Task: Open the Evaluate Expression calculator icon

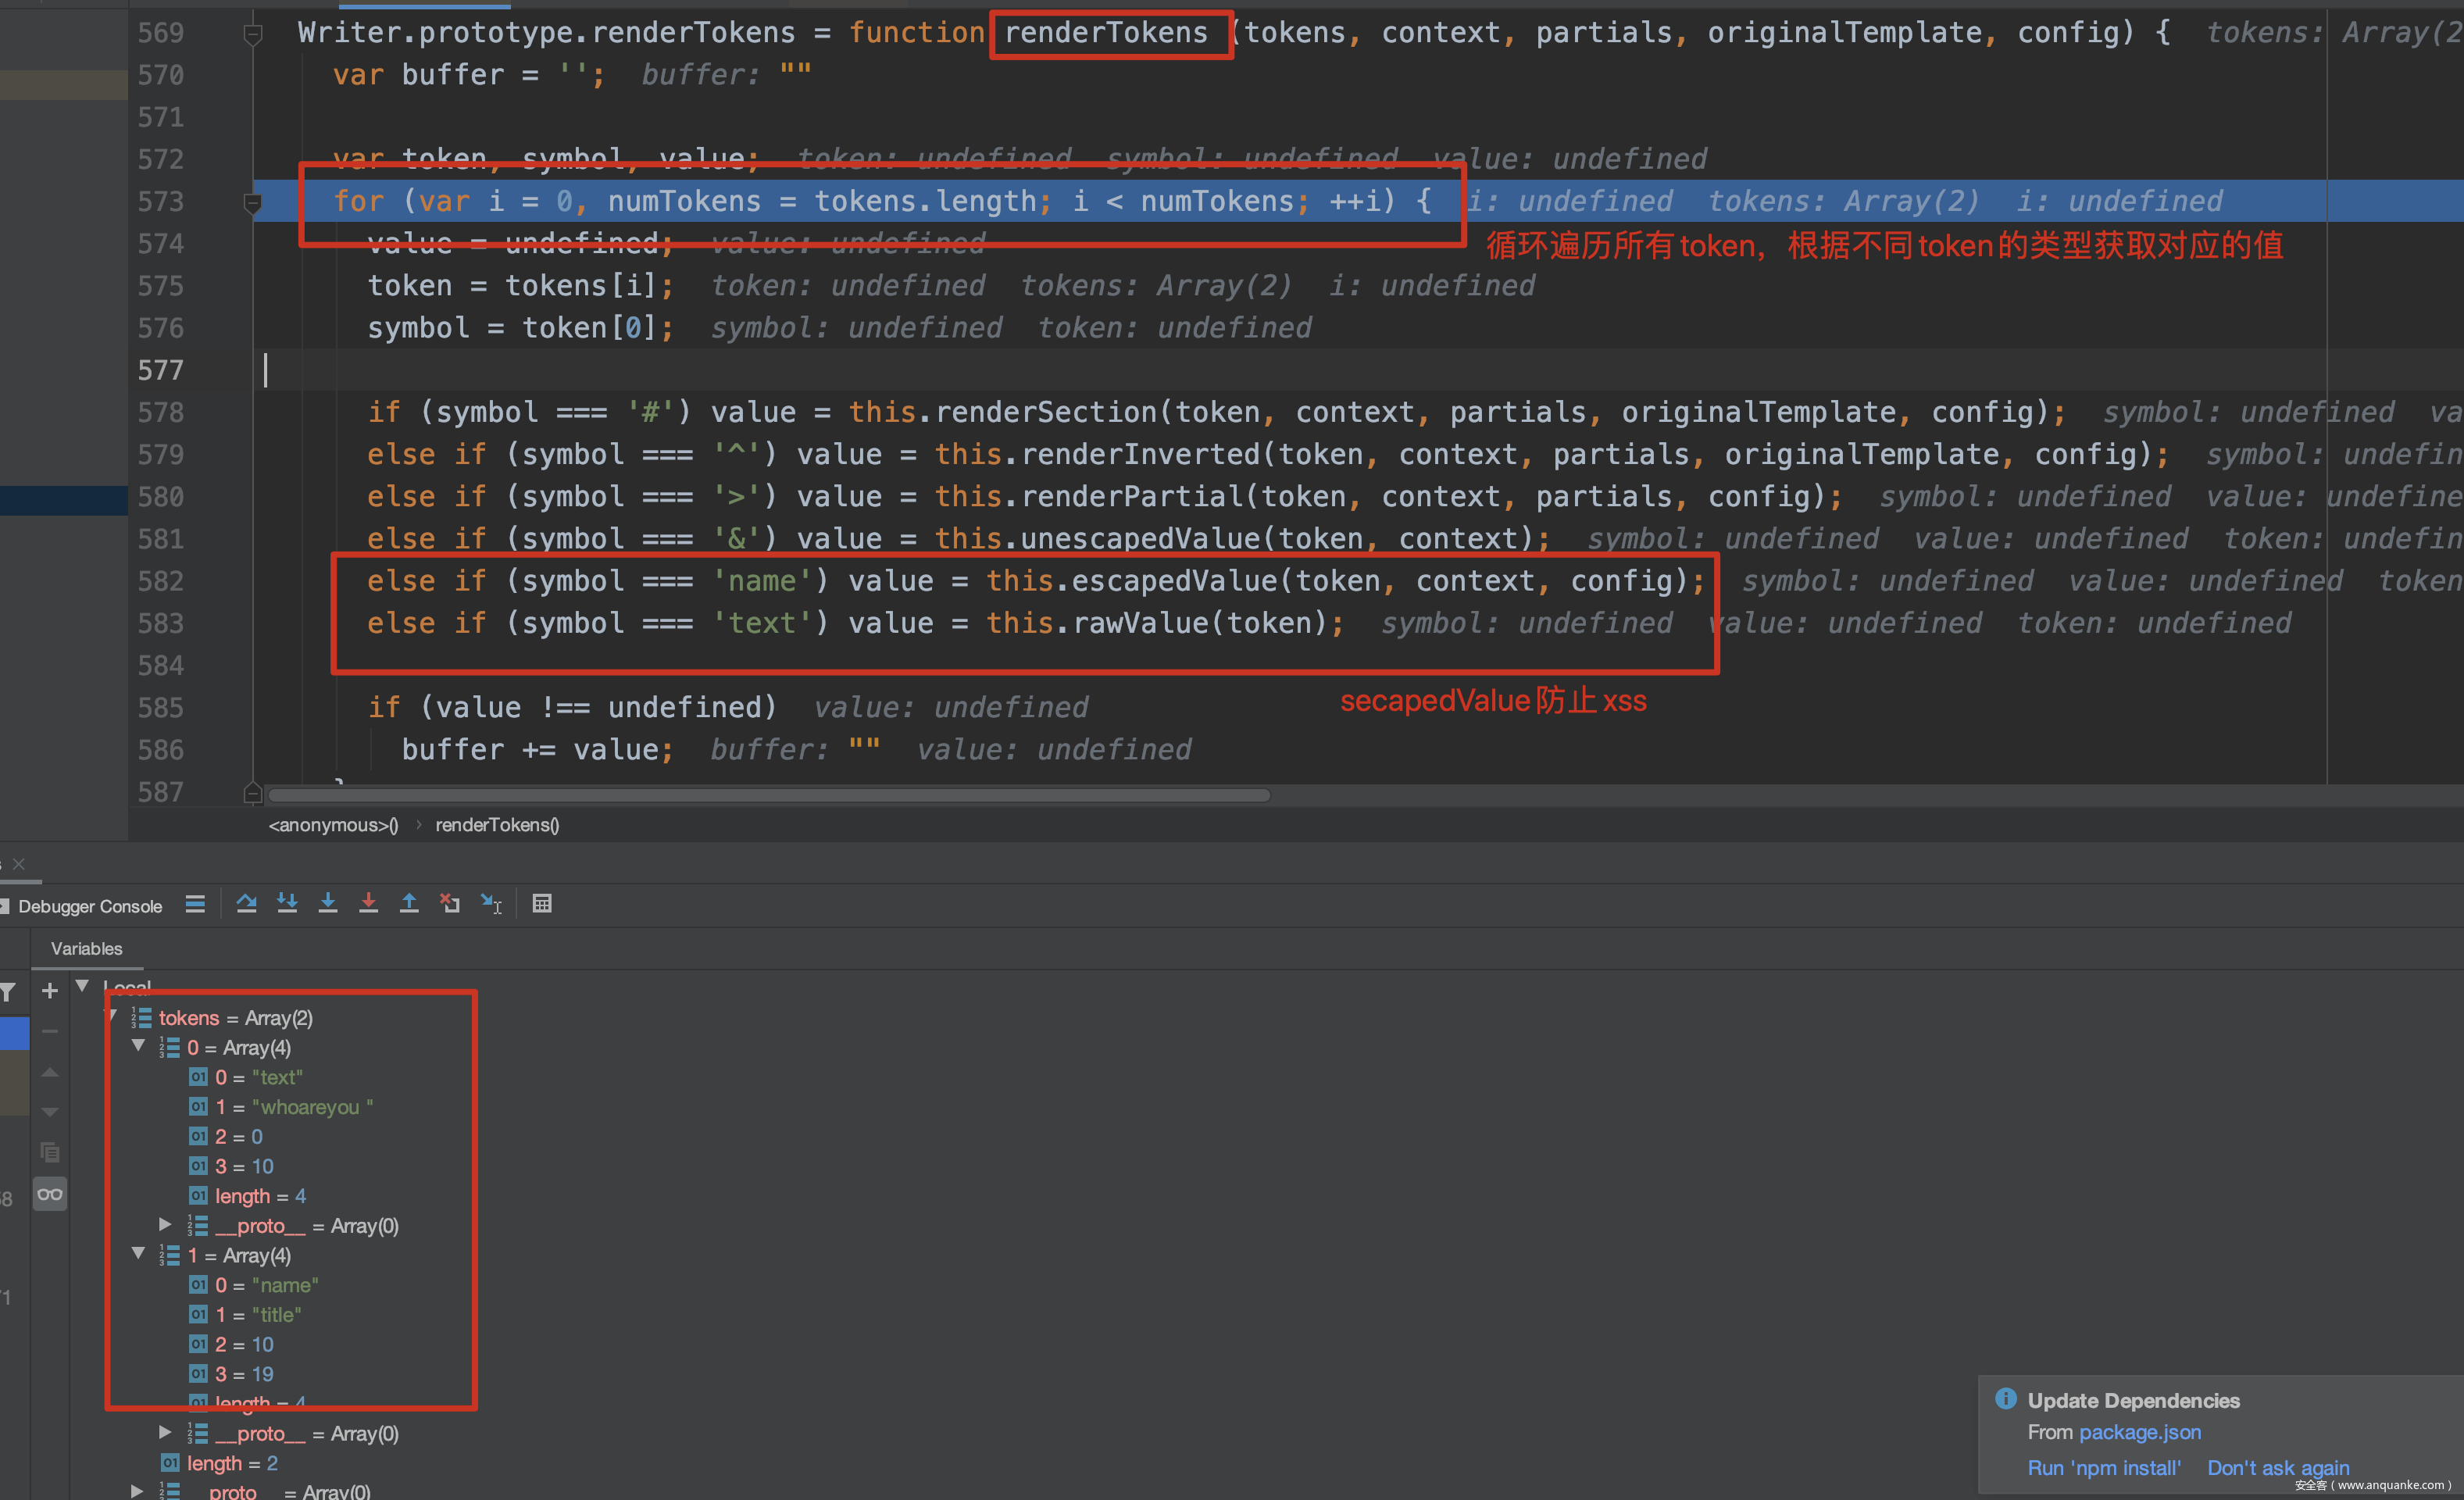Action: pos(542,904)
